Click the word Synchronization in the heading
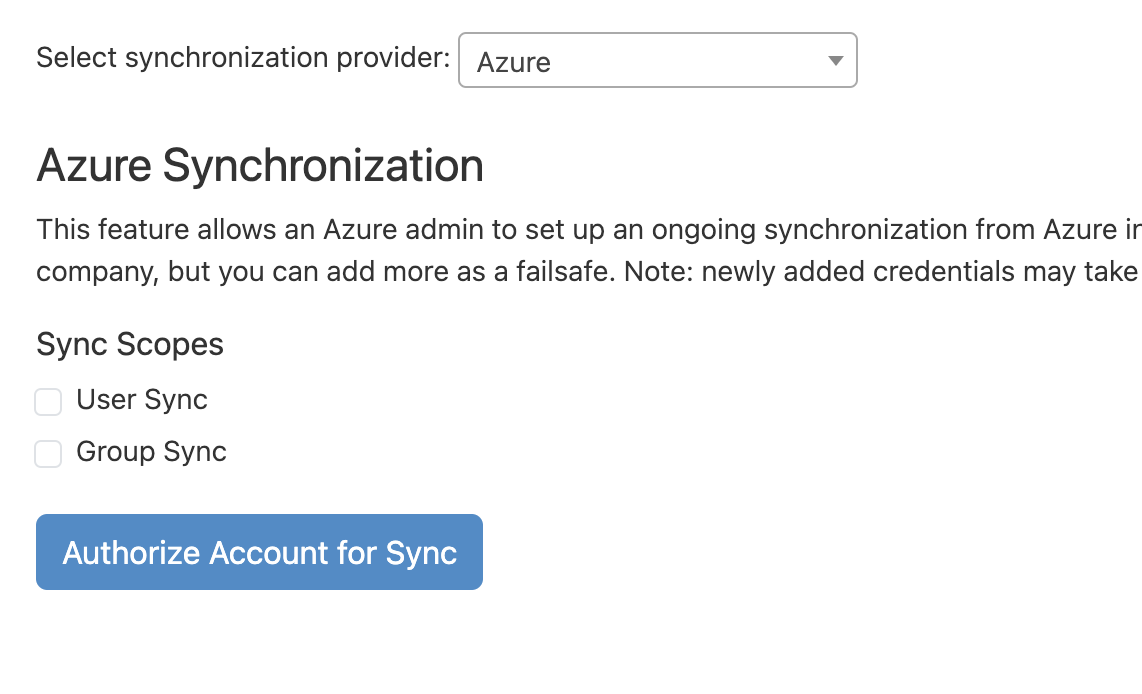 point(323,165)
